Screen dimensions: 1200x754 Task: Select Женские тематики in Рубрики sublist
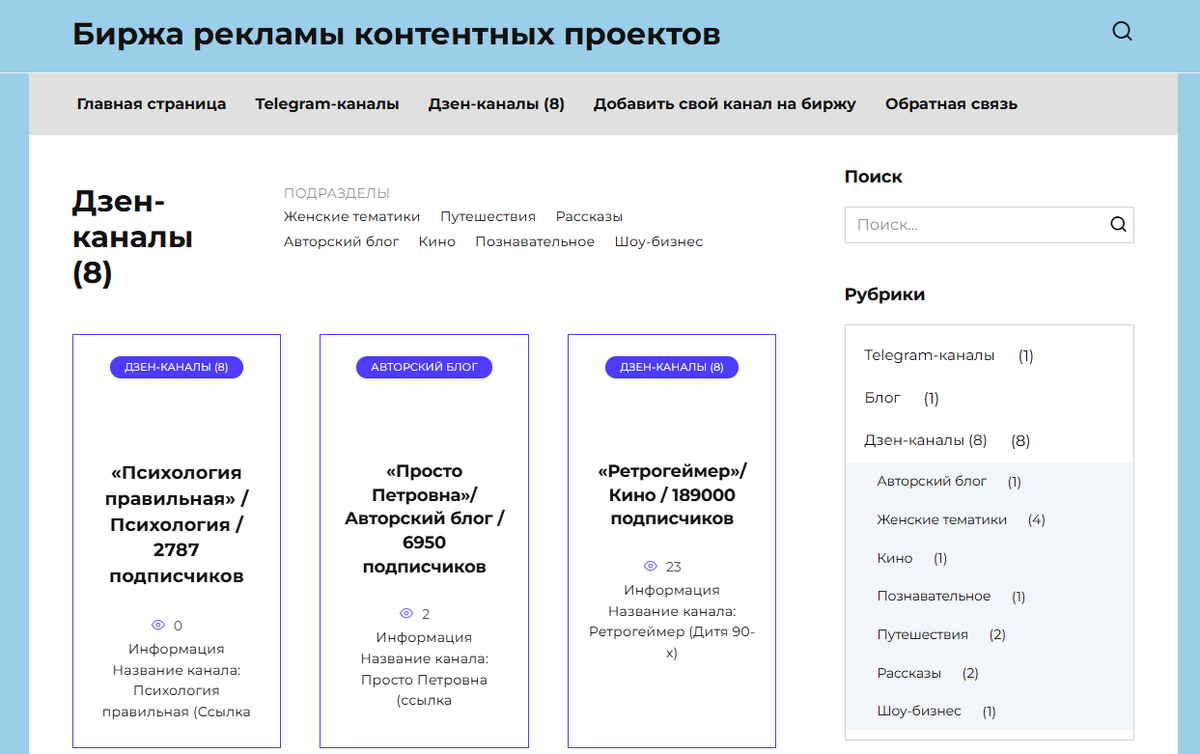pyautogui.click(x=942, y=519)
